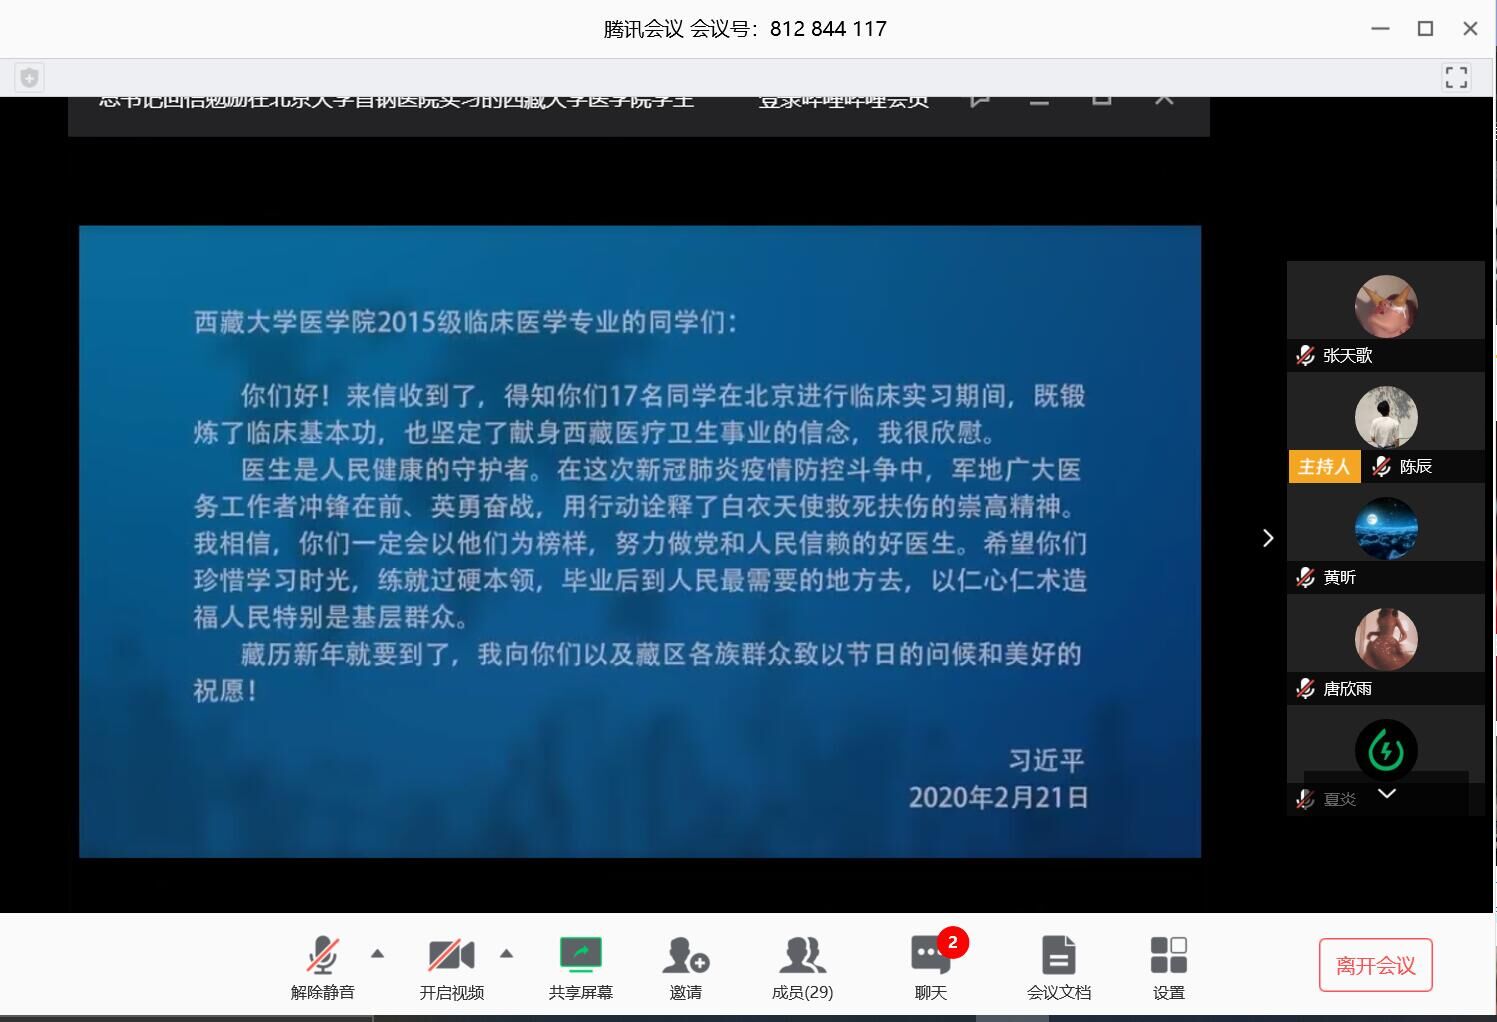Expand audio options arrow beside microphone
Screen dimensions: 1497x1022
pos(377,953)
